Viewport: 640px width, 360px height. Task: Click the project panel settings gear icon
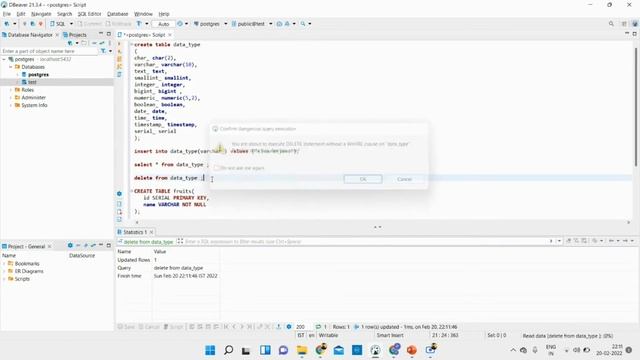[70, 246]
